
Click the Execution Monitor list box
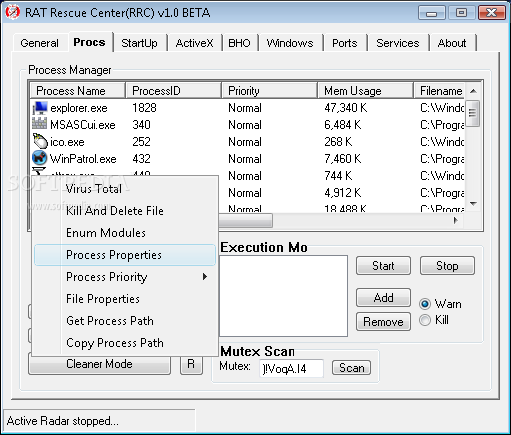click(x=283, y=296)
